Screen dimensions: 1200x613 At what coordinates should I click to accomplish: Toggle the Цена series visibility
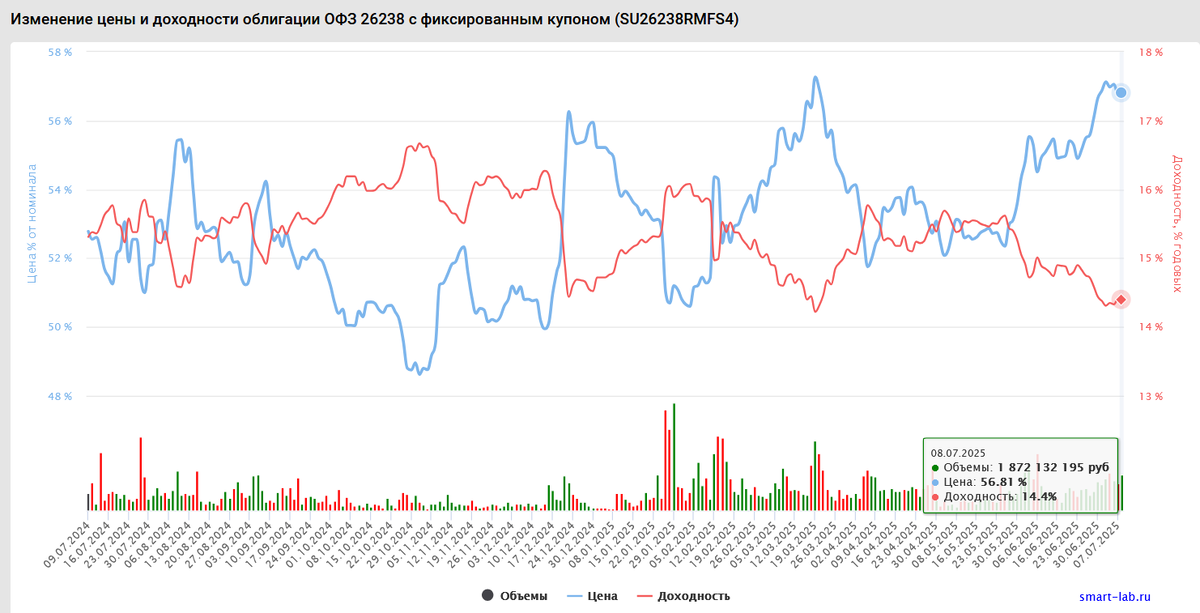[604, 594]
